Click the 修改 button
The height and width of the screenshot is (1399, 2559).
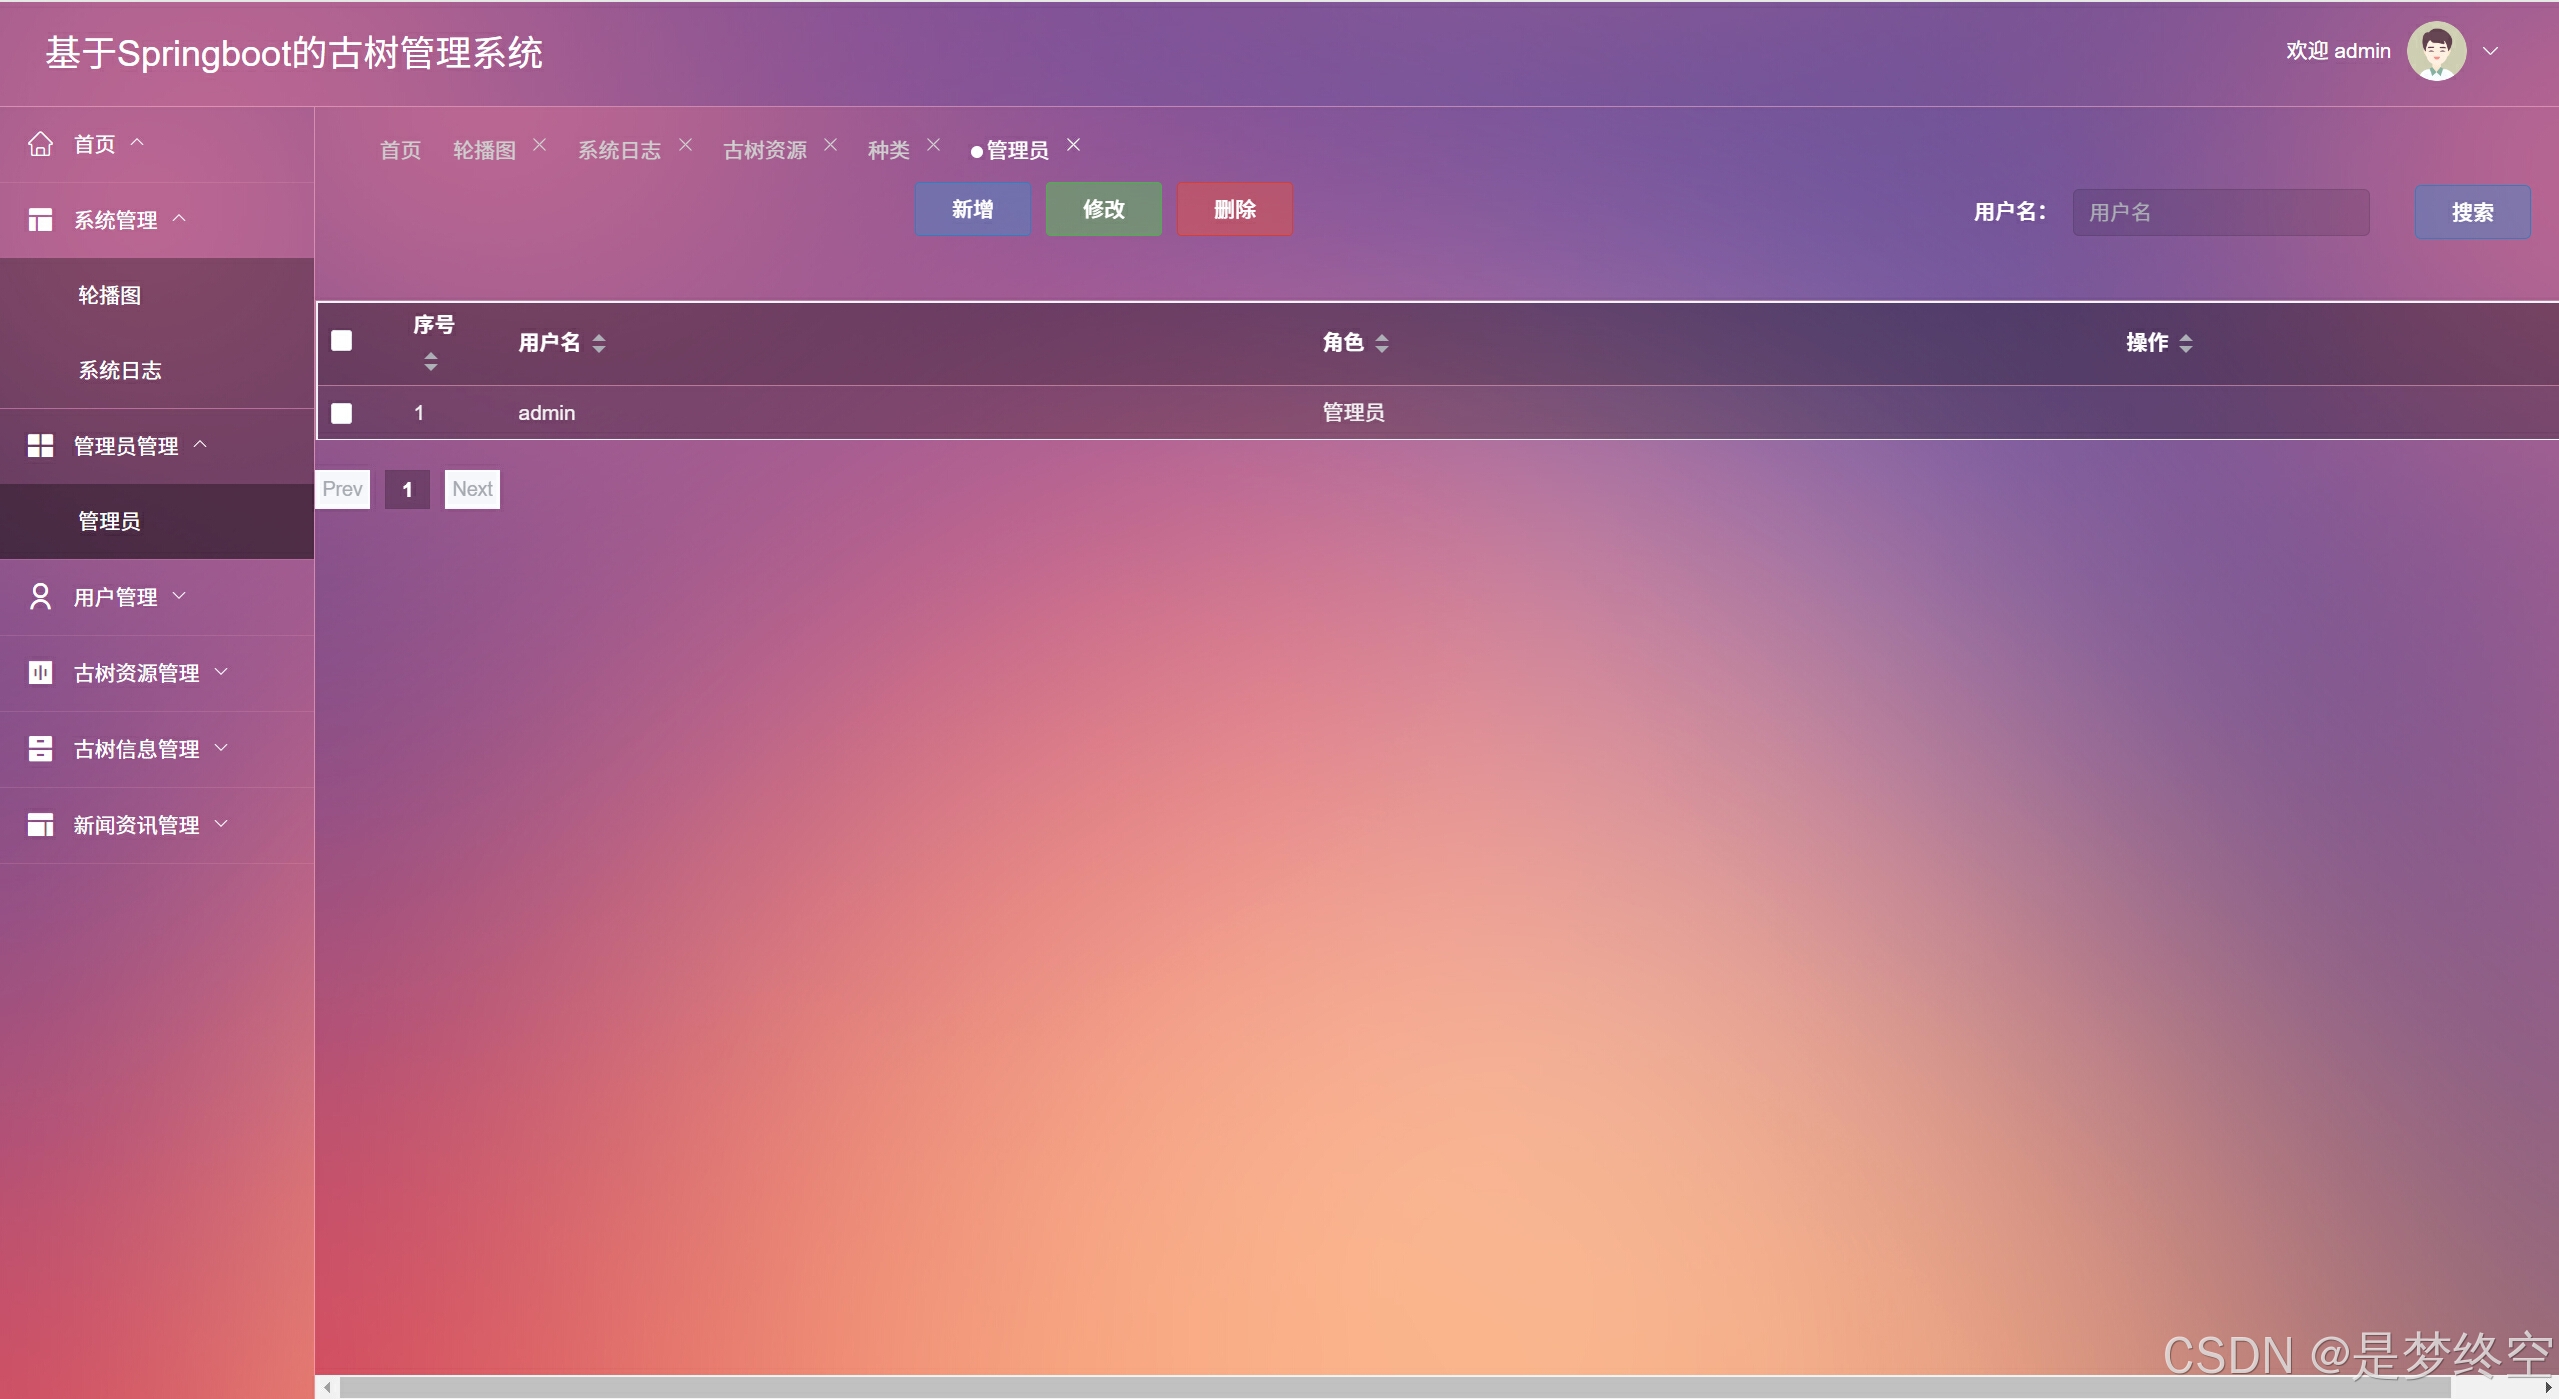point(1104,209)
